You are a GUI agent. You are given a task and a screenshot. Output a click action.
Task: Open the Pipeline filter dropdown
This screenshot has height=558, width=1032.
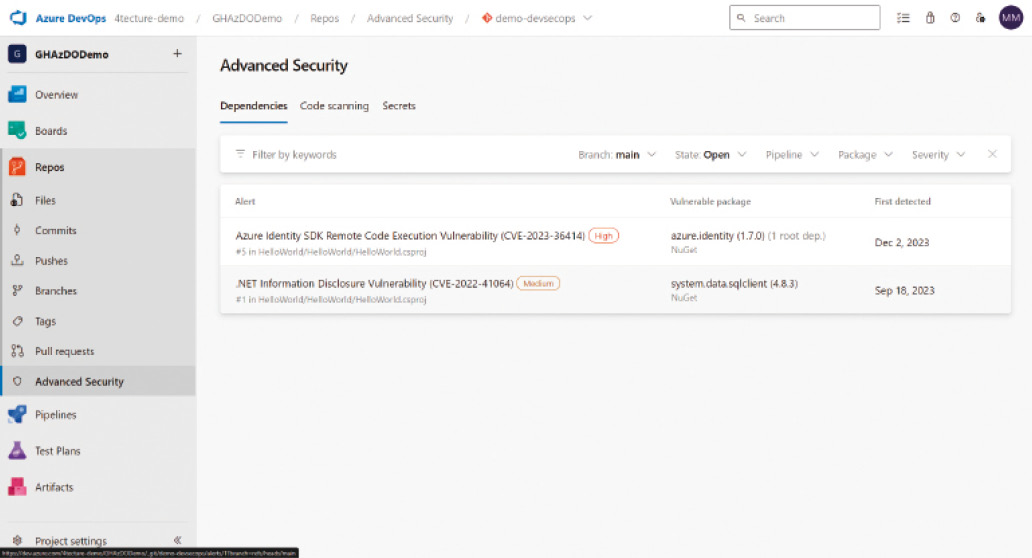[x=792, y=155]
